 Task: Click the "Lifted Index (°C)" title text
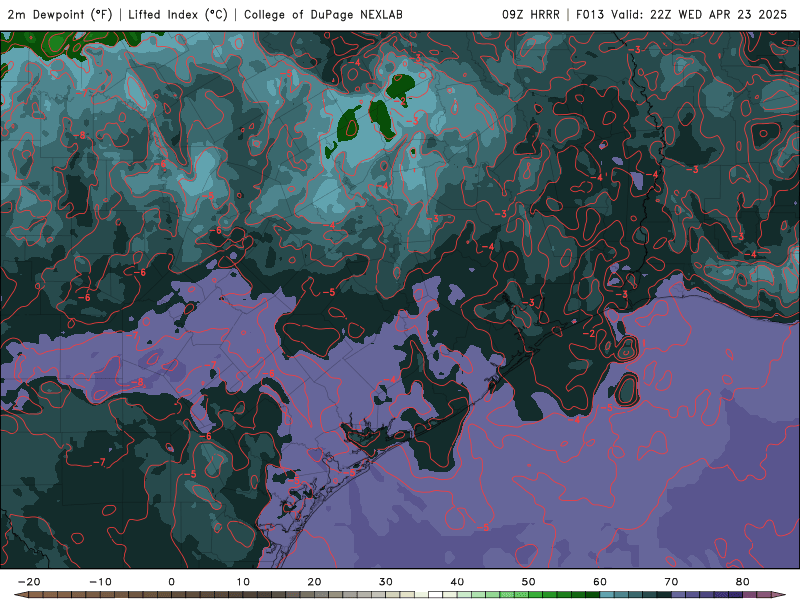click(x=178, y=15)
